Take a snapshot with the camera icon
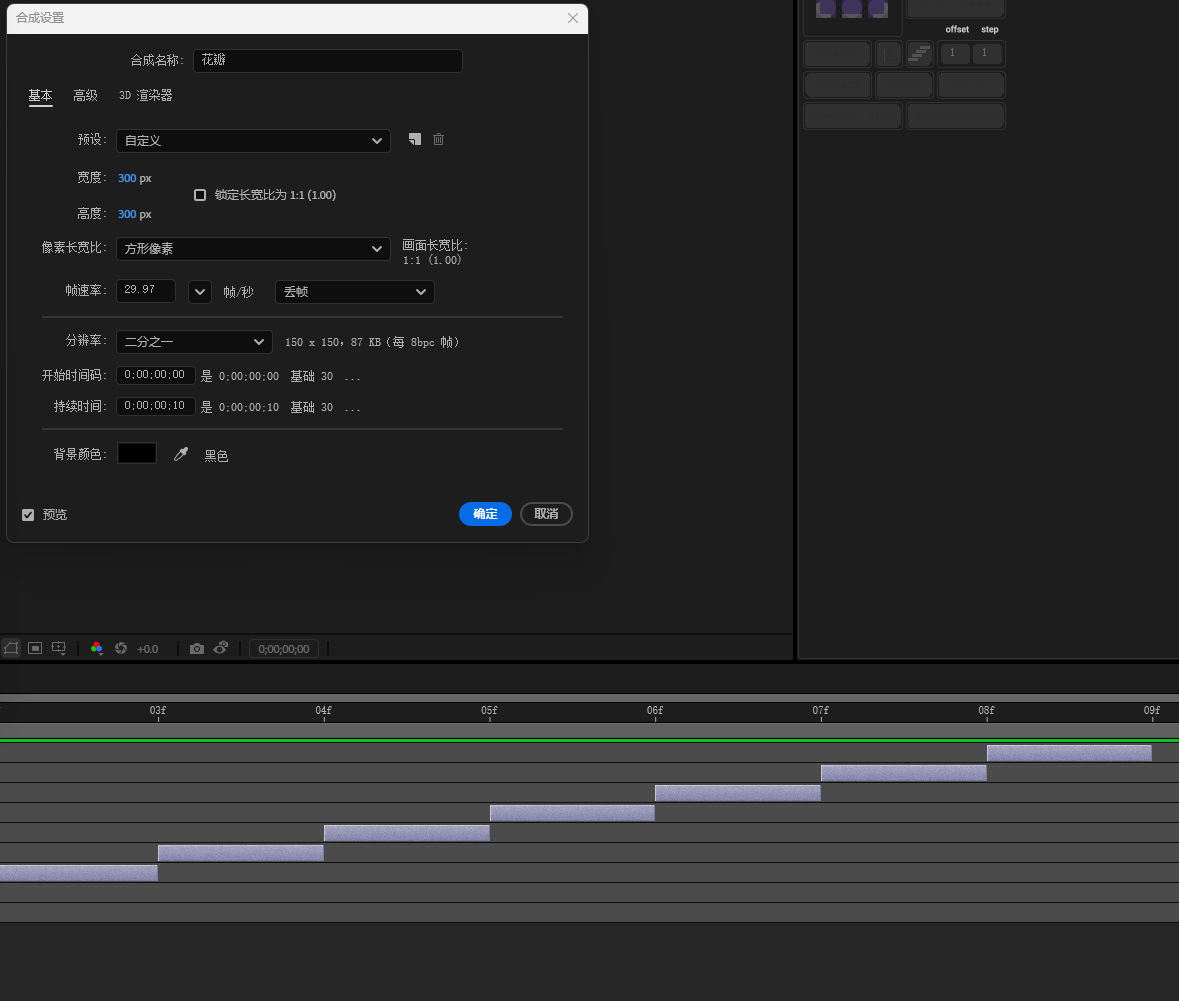This screenshot has height=1001, width=1179. click(197, 648)
